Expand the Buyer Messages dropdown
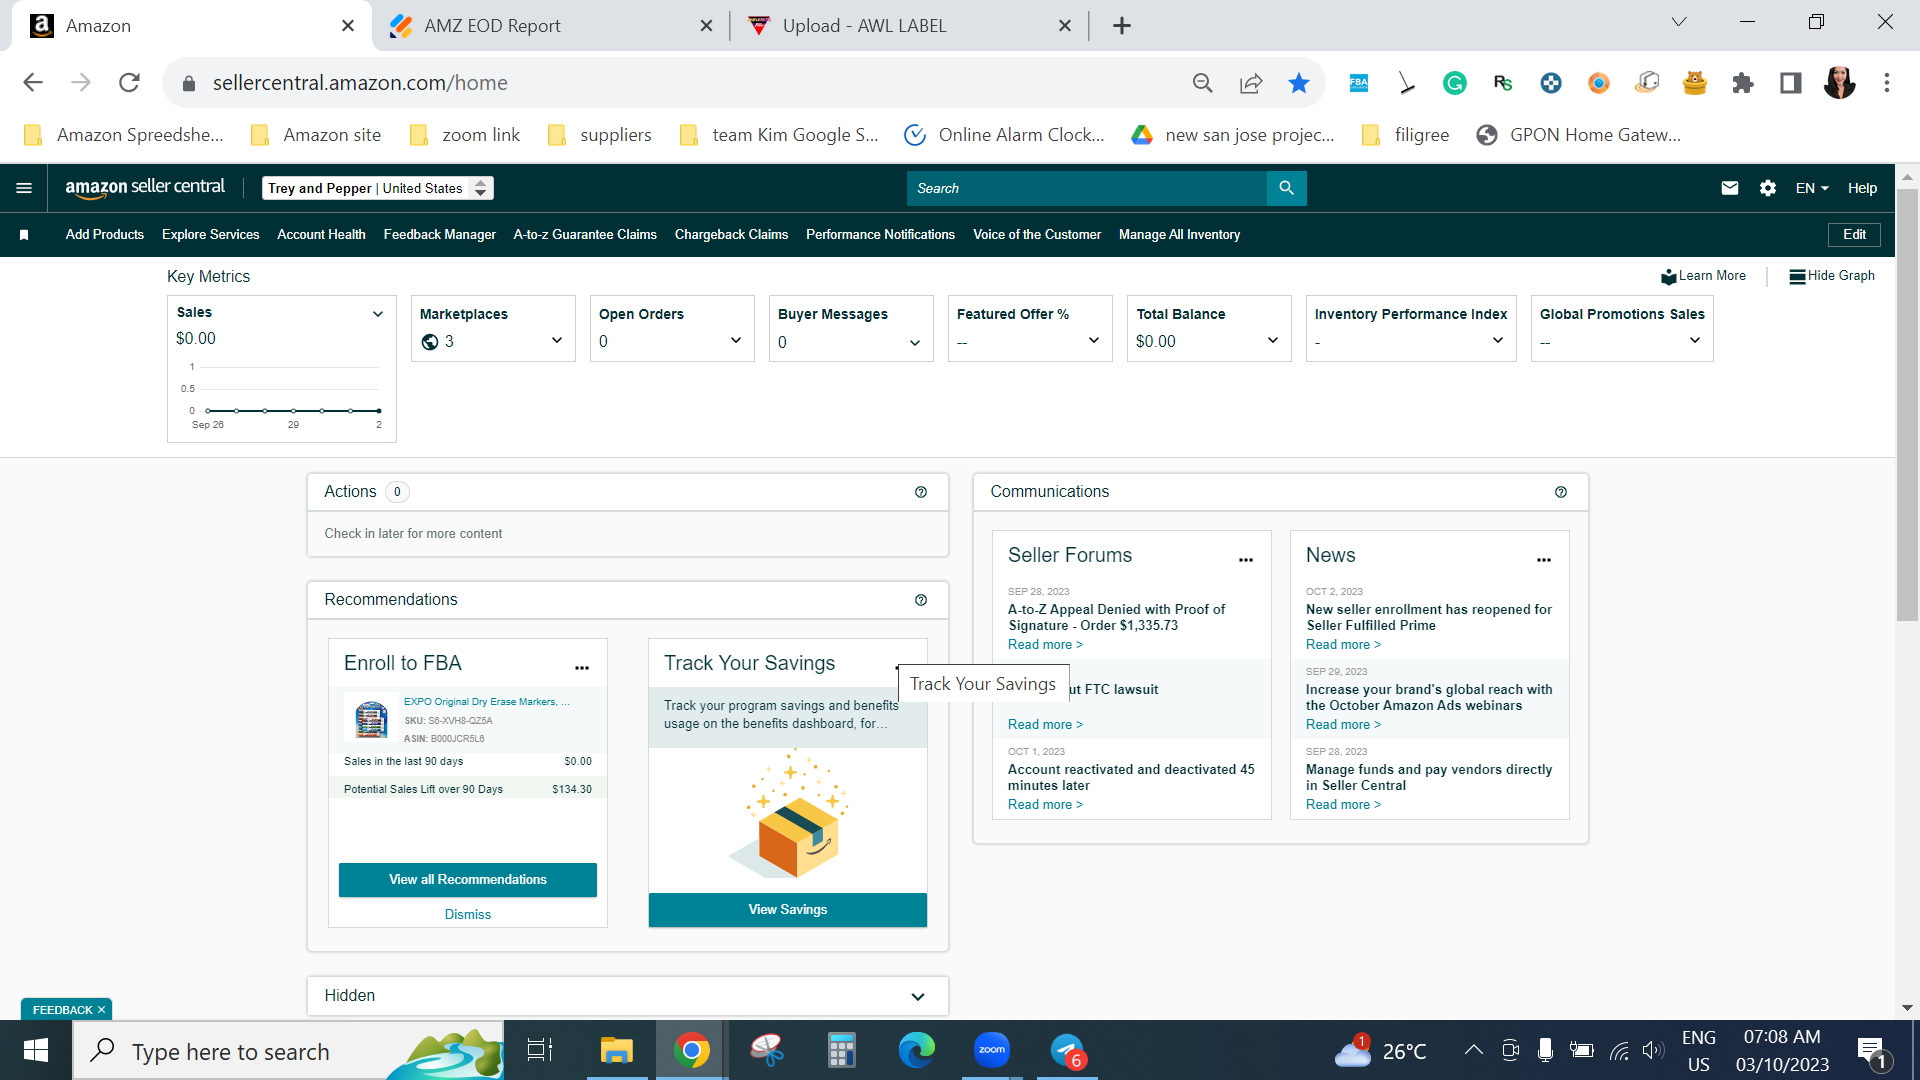The height and width of the screenshot is (1080, 1920). coord(915,343)
